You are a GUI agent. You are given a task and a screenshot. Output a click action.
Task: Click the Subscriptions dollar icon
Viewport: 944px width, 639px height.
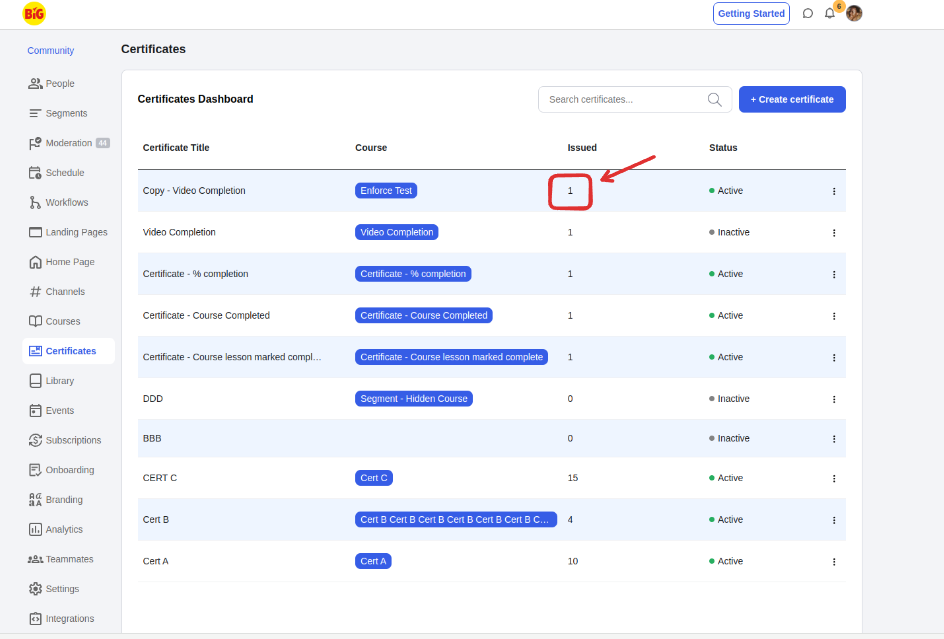click(x=36, y=440)
